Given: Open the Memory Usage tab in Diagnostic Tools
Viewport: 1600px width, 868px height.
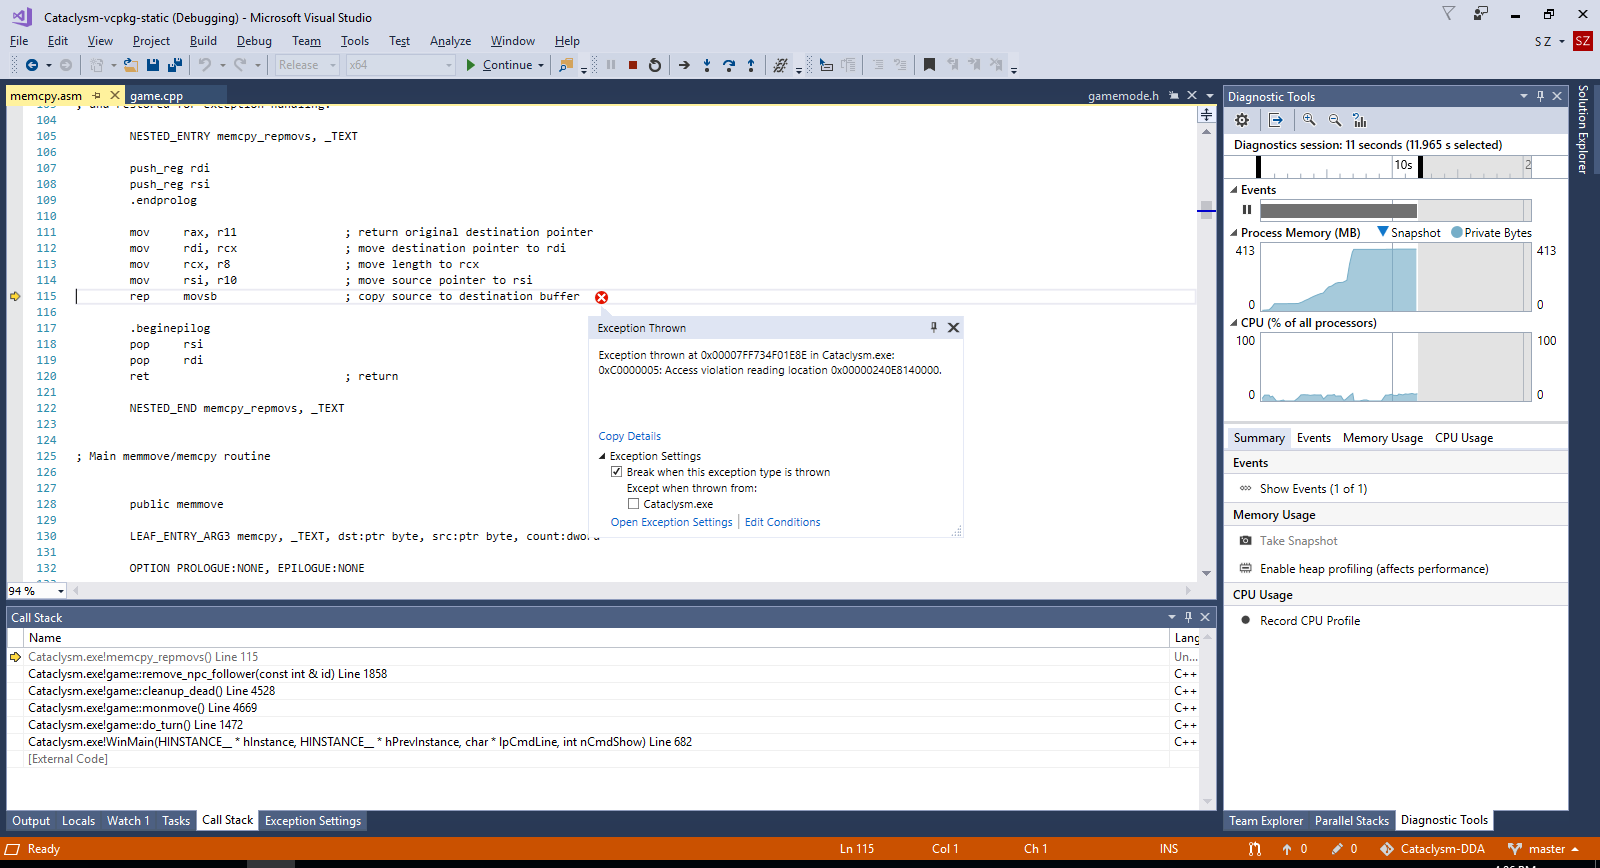Looking at the screenshot, I should pyautogui.click(x=1383, y=438).
